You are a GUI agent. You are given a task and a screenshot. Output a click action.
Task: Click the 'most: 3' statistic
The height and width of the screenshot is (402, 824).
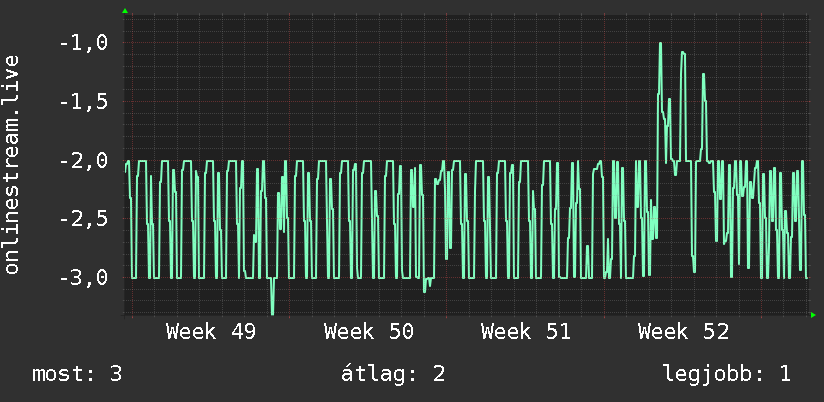[x=77, y=374]
